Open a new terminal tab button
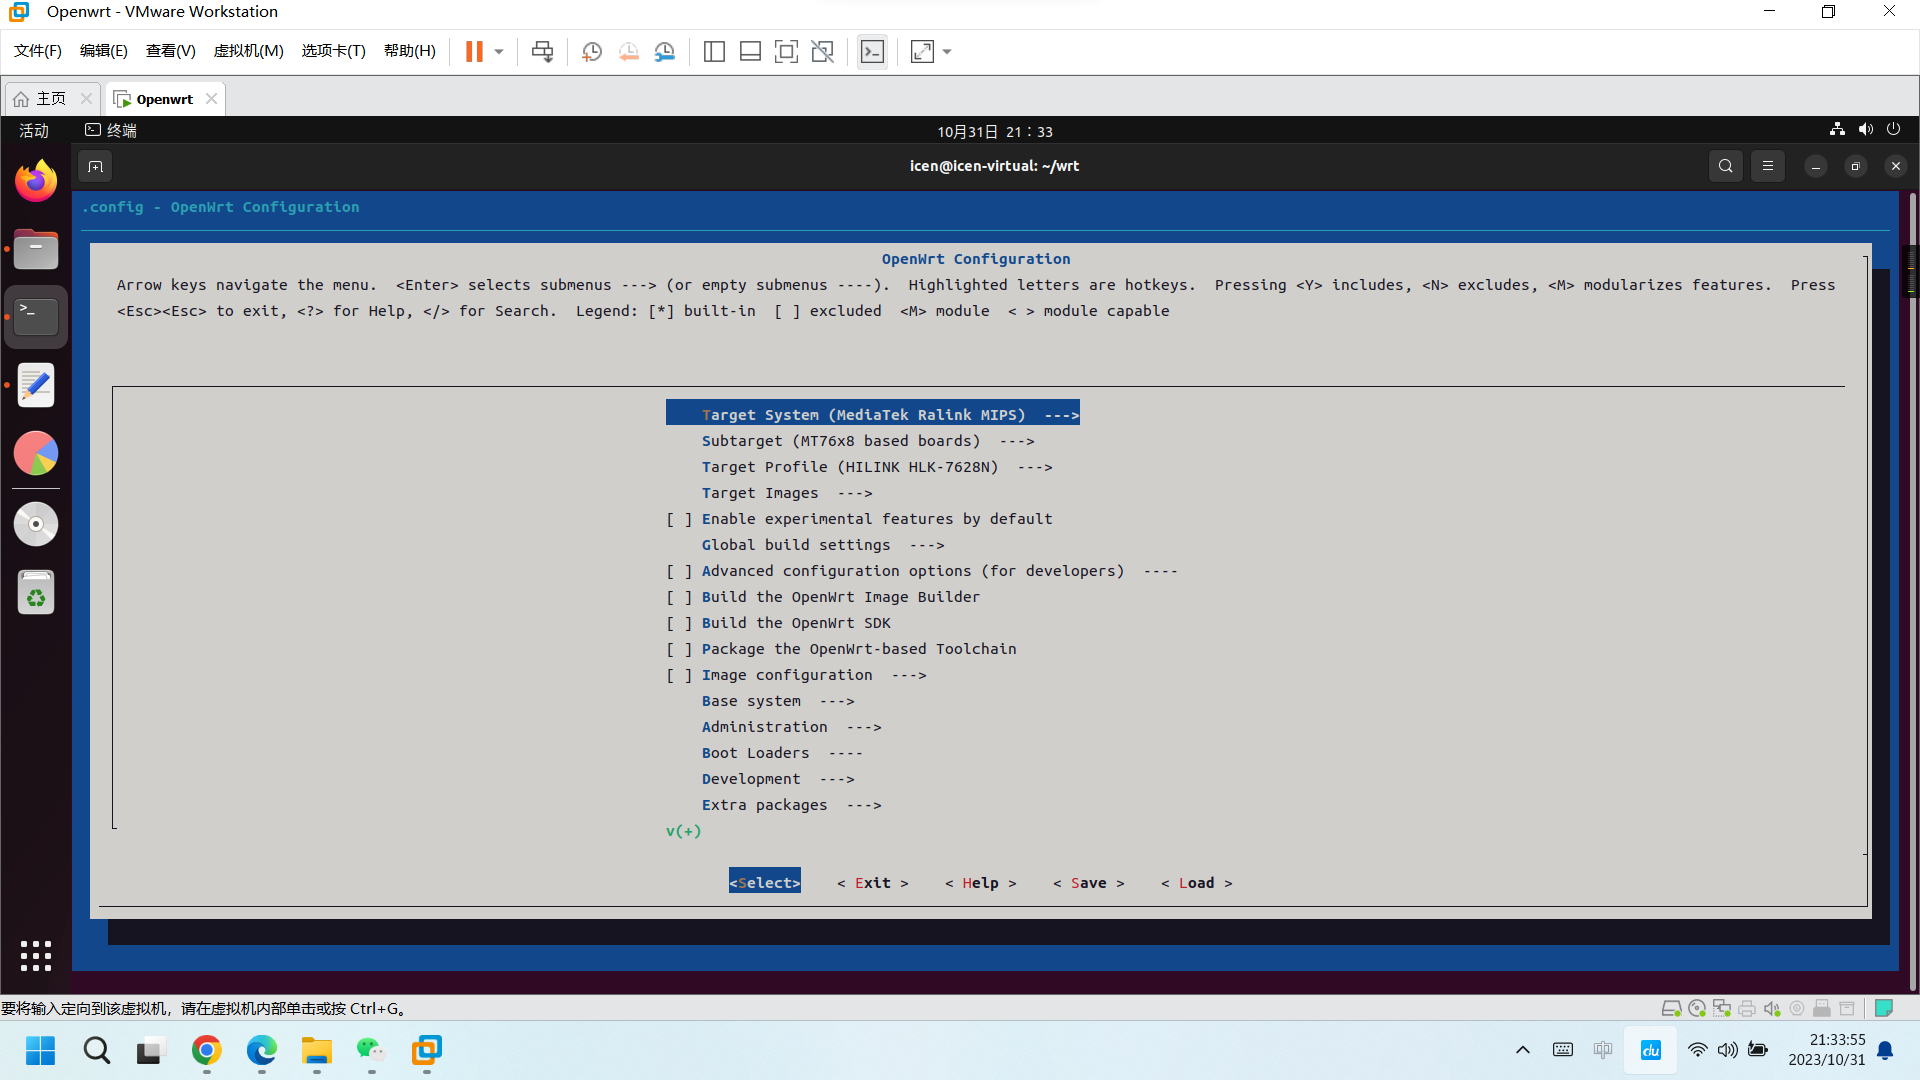1920x1080 pixels. coord(95,167)
